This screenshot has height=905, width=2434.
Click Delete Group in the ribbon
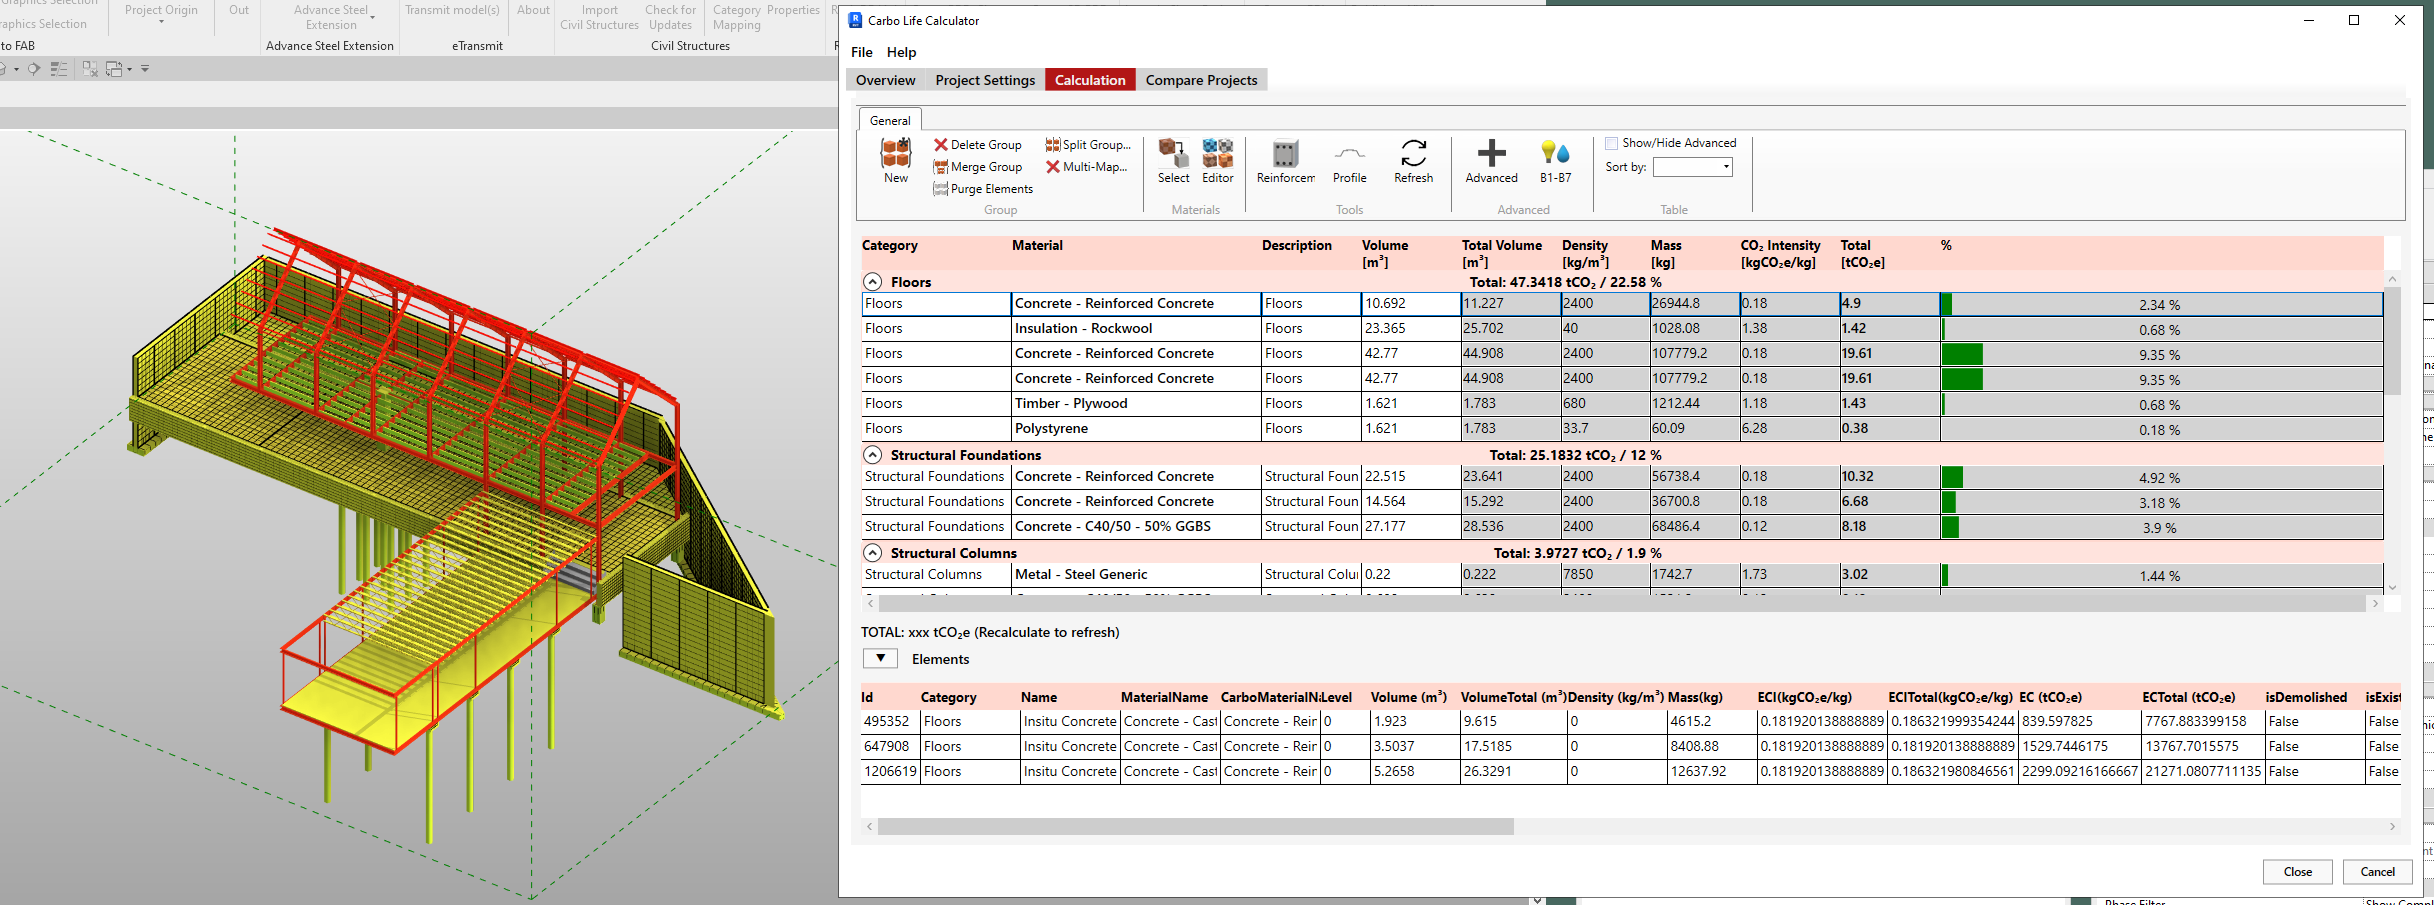pos(977,145)
